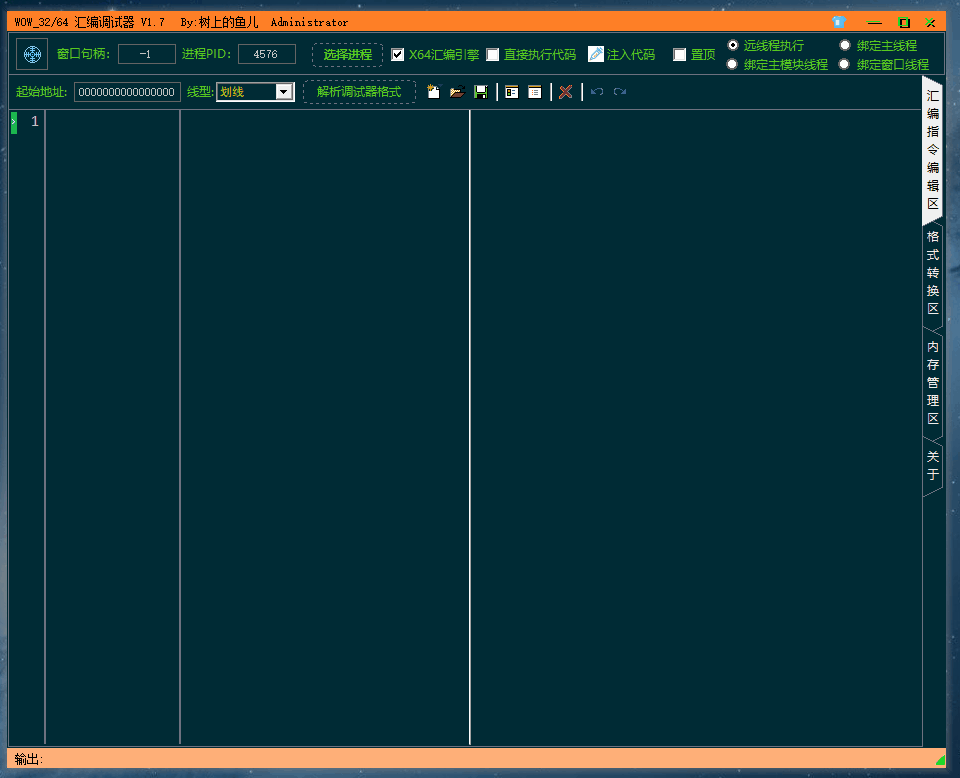Screen dimensions: 960x778
Task: Minimize the assembler debugger window
Action: [x=874, y=23]
